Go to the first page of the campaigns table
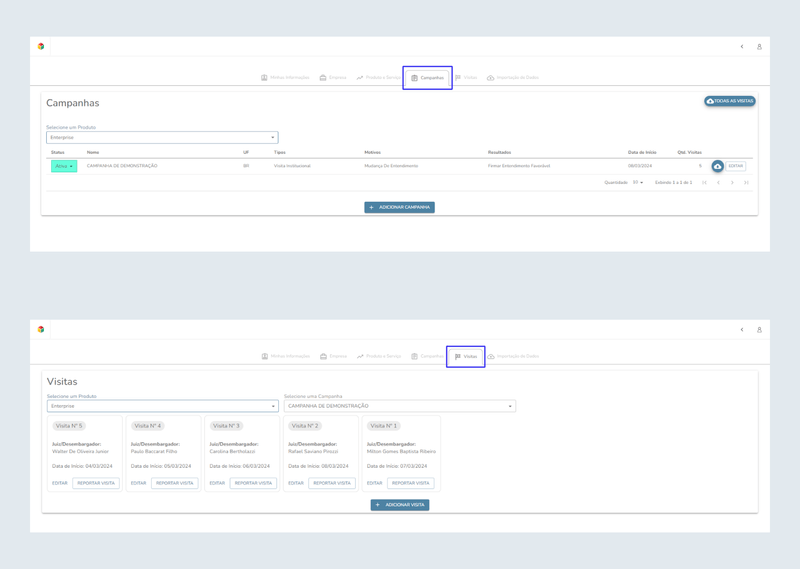Screen dimensions: 800x569 click(705, 183)
